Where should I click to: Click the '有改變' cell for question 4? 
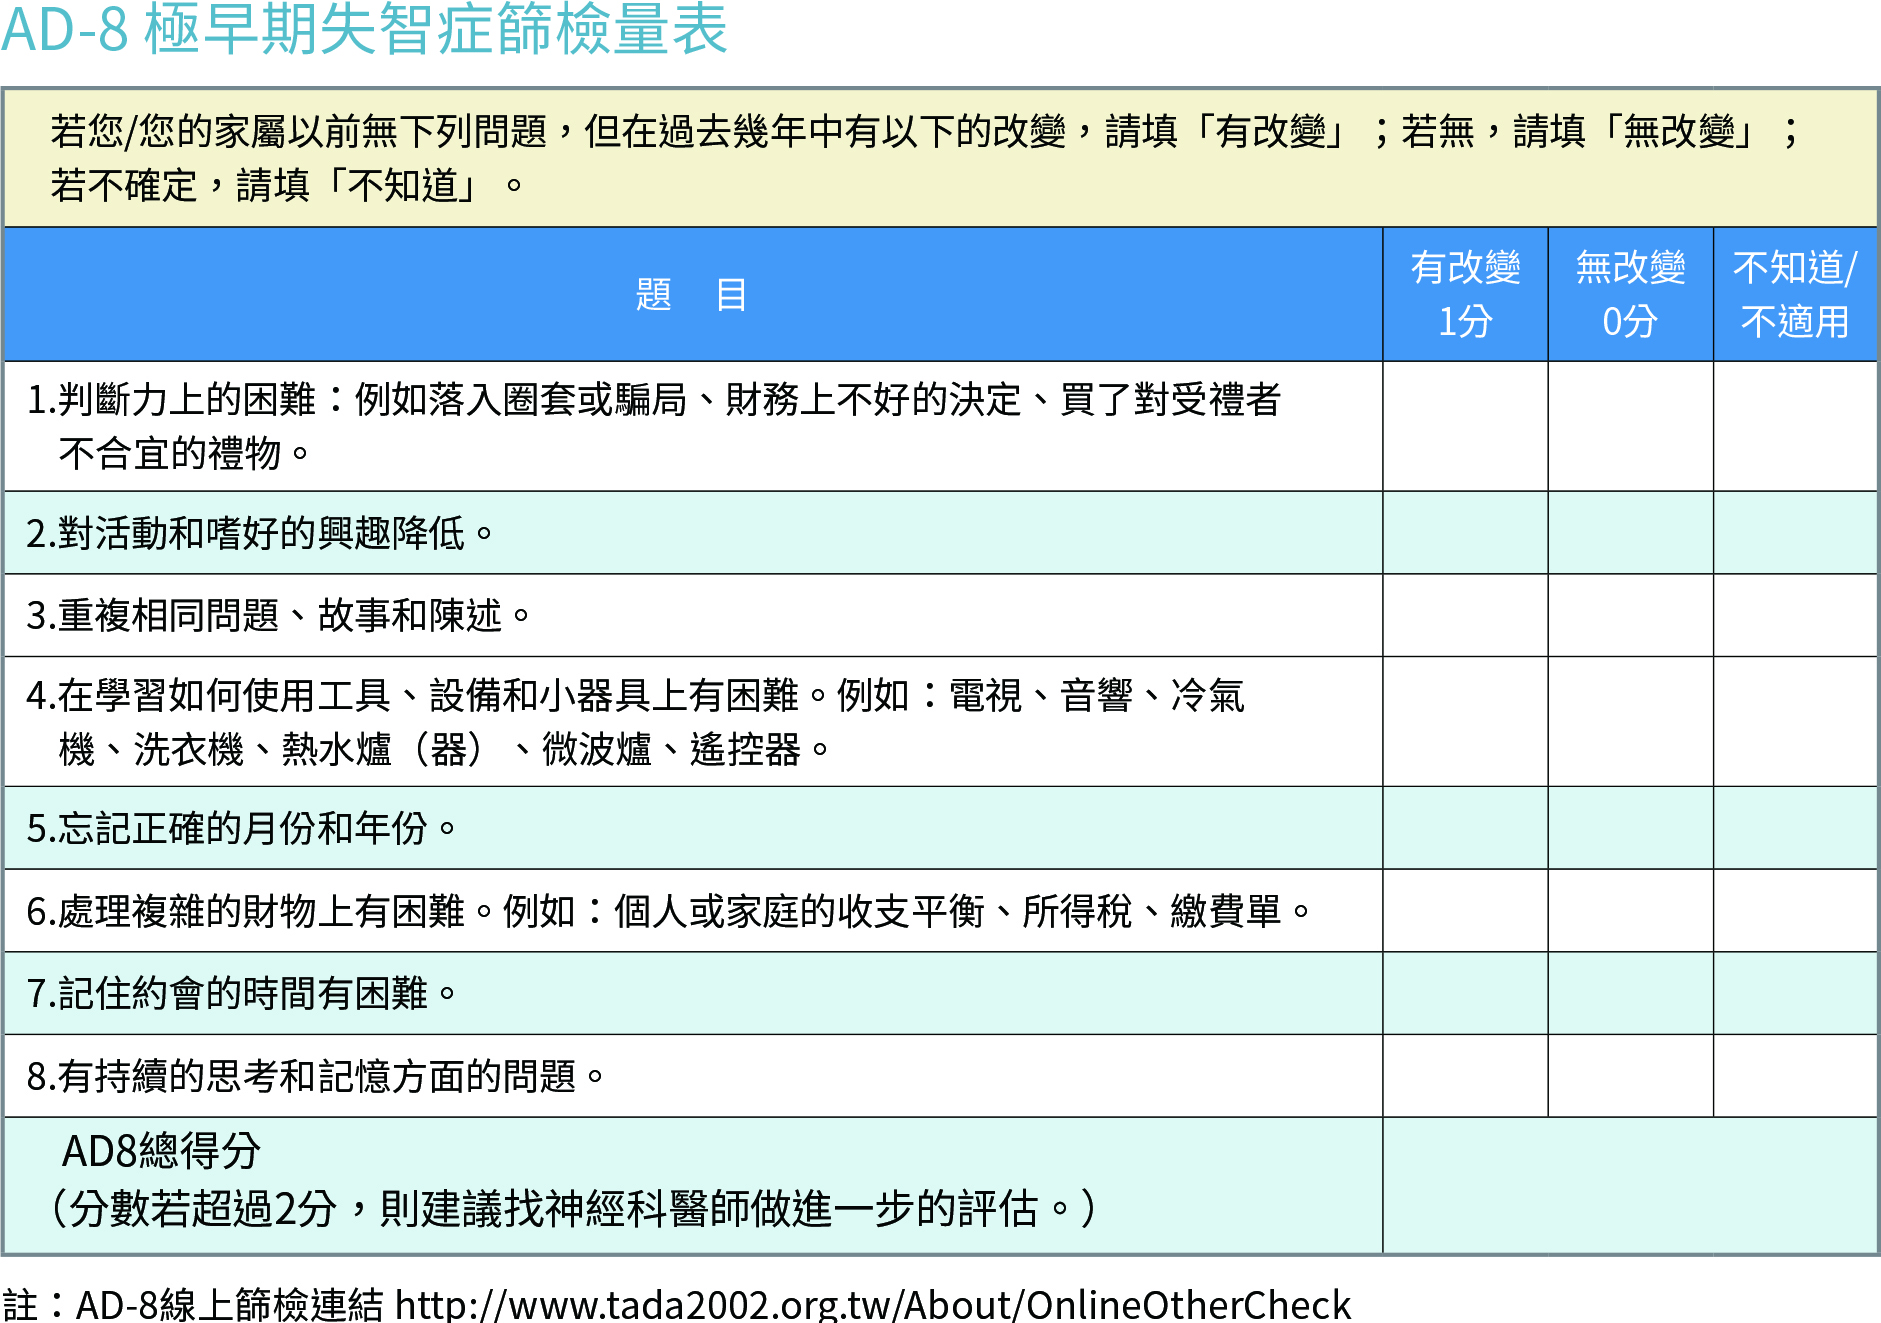point(1465,721)
